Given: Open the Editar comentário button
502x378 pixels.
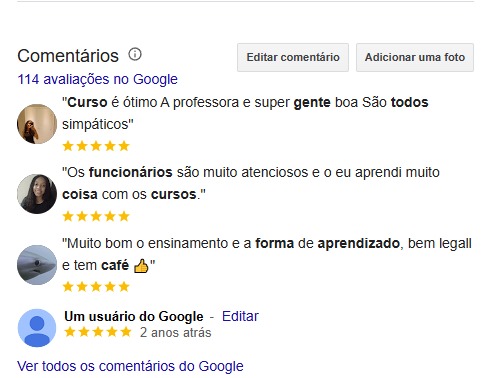Looking at the screenshot, I should (x=293, y=57).
